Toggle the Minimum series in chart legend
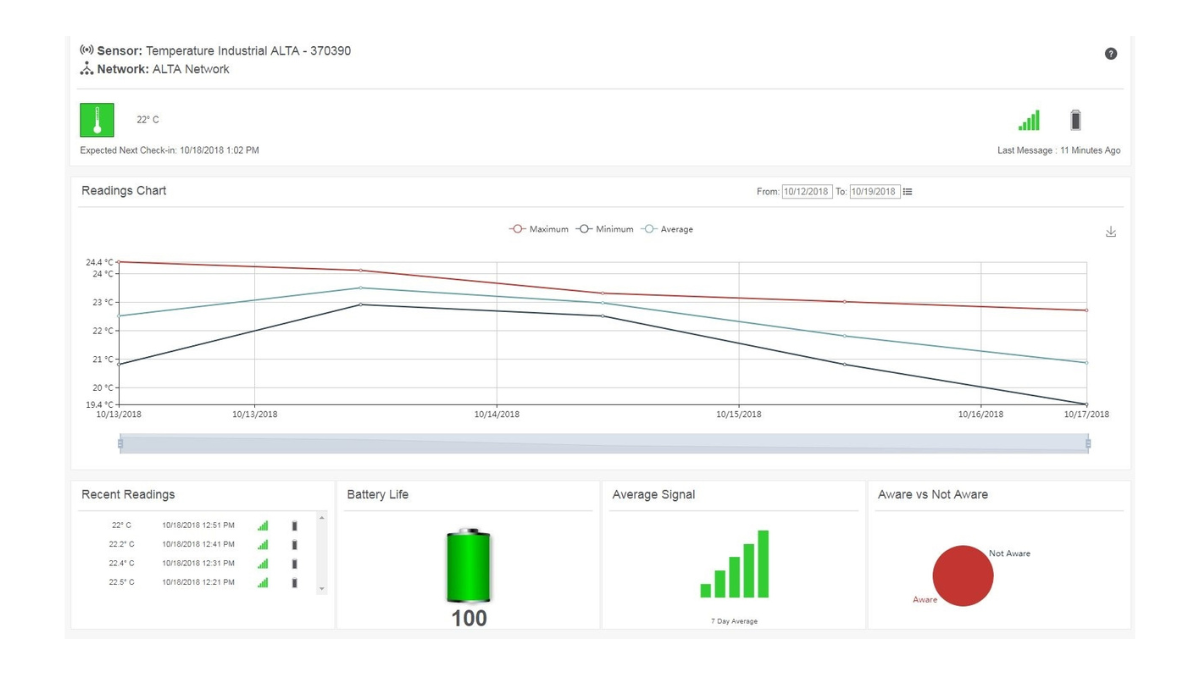 (605, 229)
